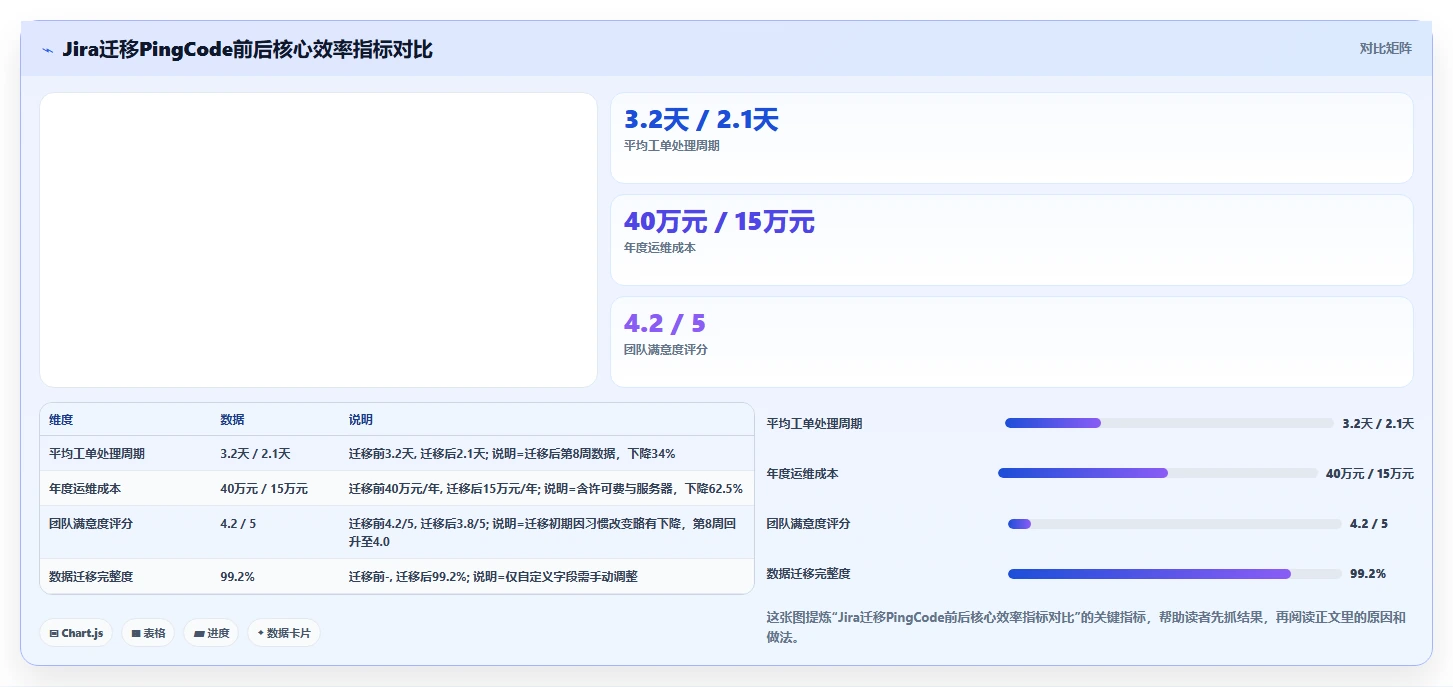The width and height of the screenshot is (1453, 687).
Task: Click the 说明 column header
Action: click(x=361, y=420)
